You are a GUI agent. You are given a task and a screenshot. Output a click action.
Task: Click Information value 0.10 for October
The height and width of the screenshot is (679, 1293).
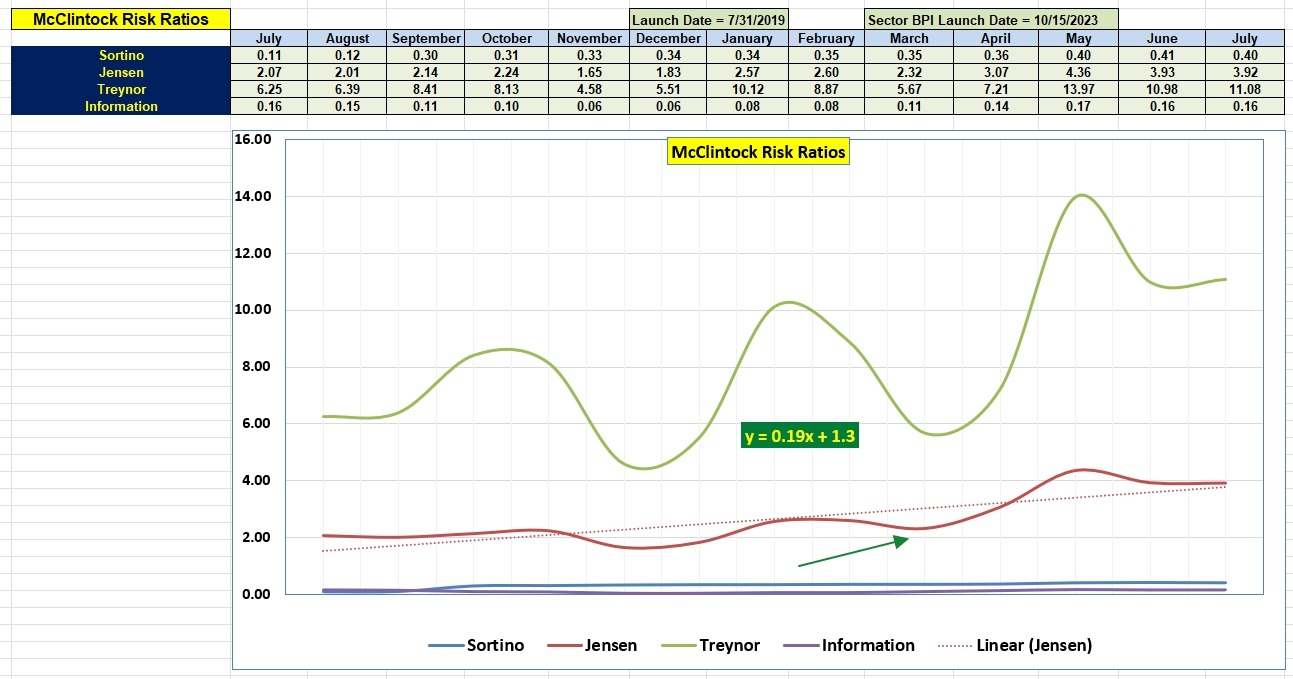pos(507,106)
